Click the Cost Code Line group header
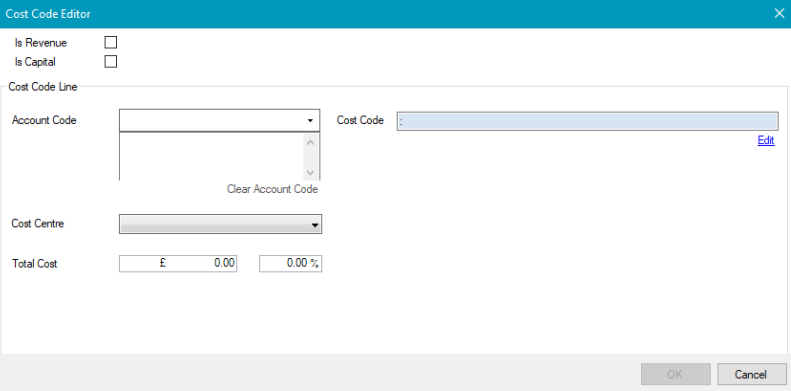The width and height of the screenshot is (791, 391). pyautogui.click(x=43, y=87)
